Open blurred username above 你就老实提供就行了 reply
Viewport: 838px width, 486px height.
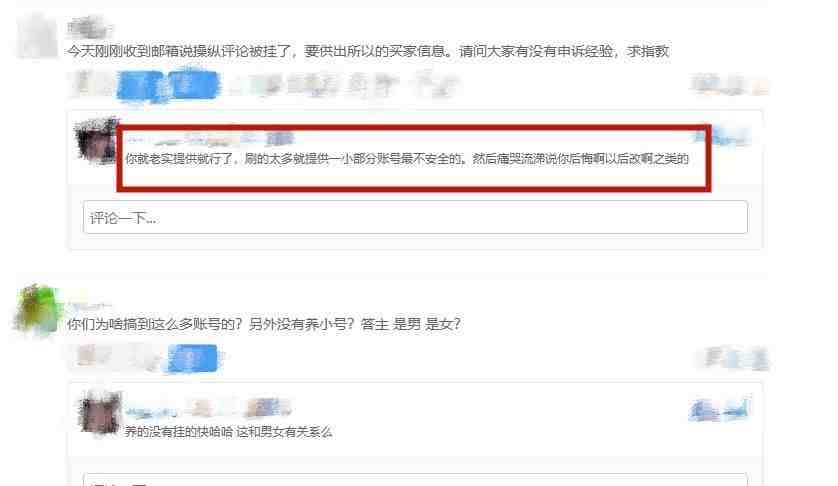coord(211,139)
